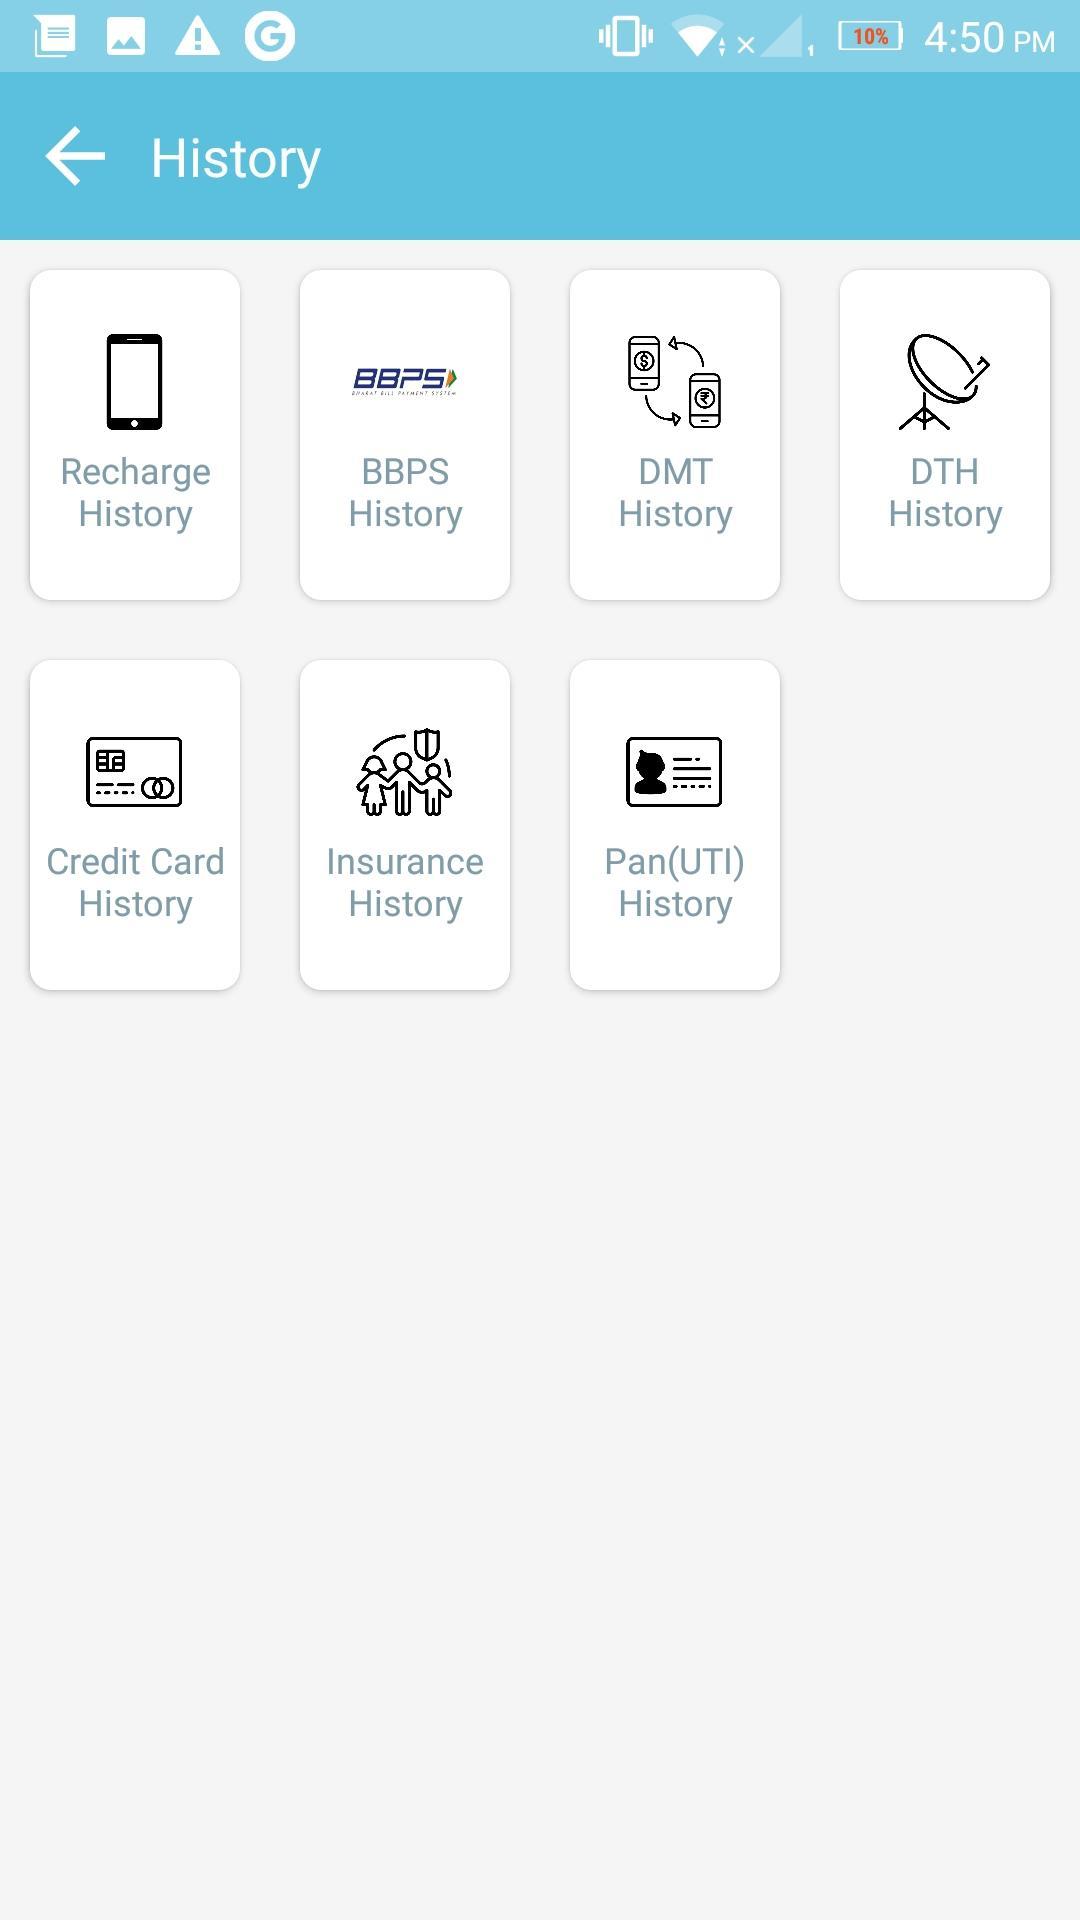
Task: Tap the mobile phone recharge icon
Action: coord(135,382)
